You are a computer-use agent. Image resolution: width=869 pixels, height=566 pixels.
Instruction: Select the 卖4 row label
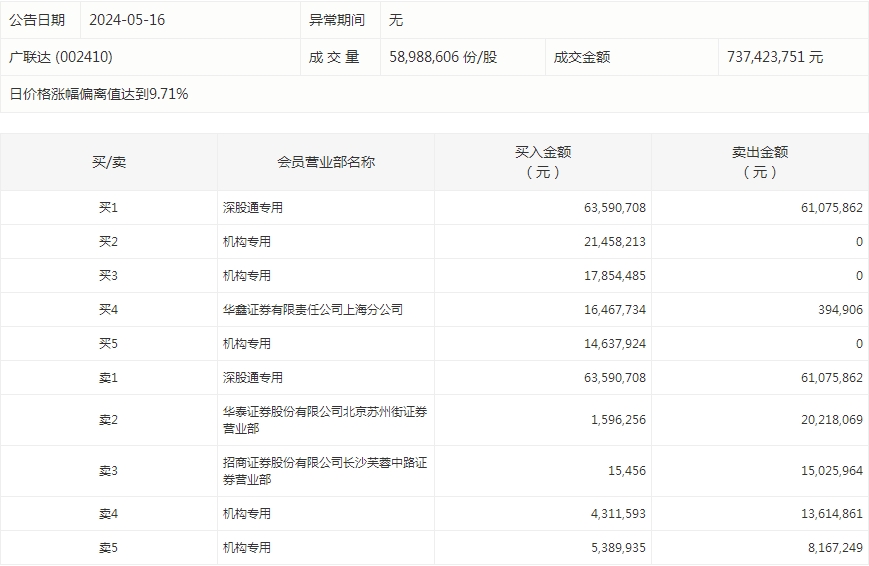coord(109,514)
